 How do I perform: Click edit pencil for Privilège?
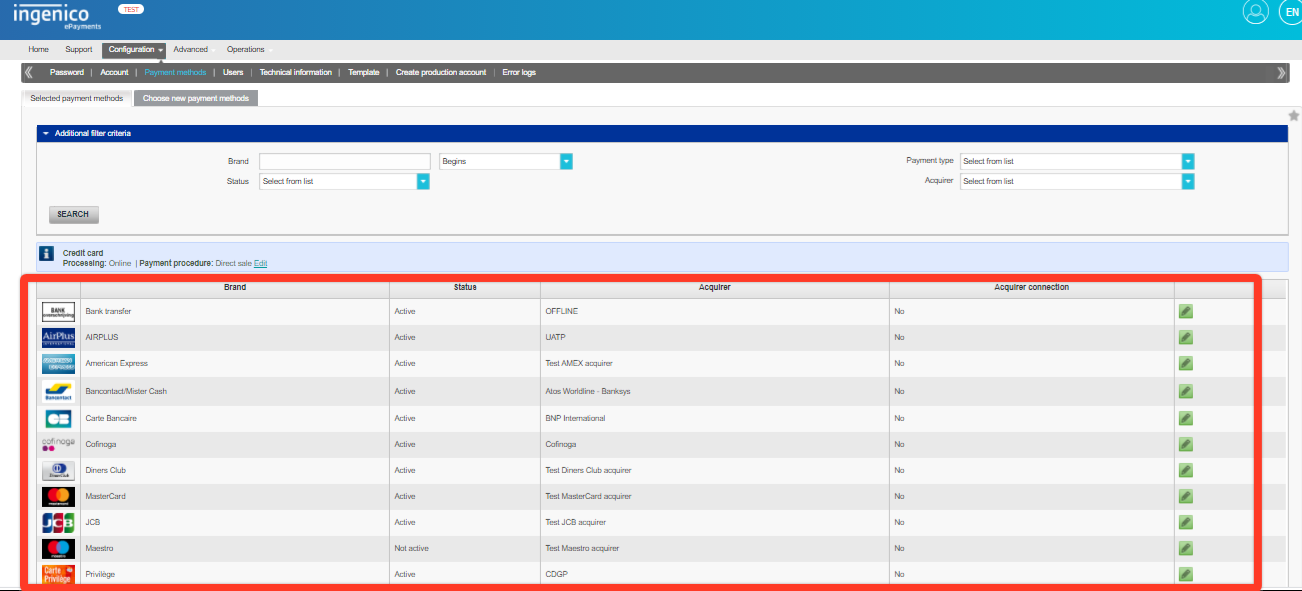click(x=1186, y=574)
